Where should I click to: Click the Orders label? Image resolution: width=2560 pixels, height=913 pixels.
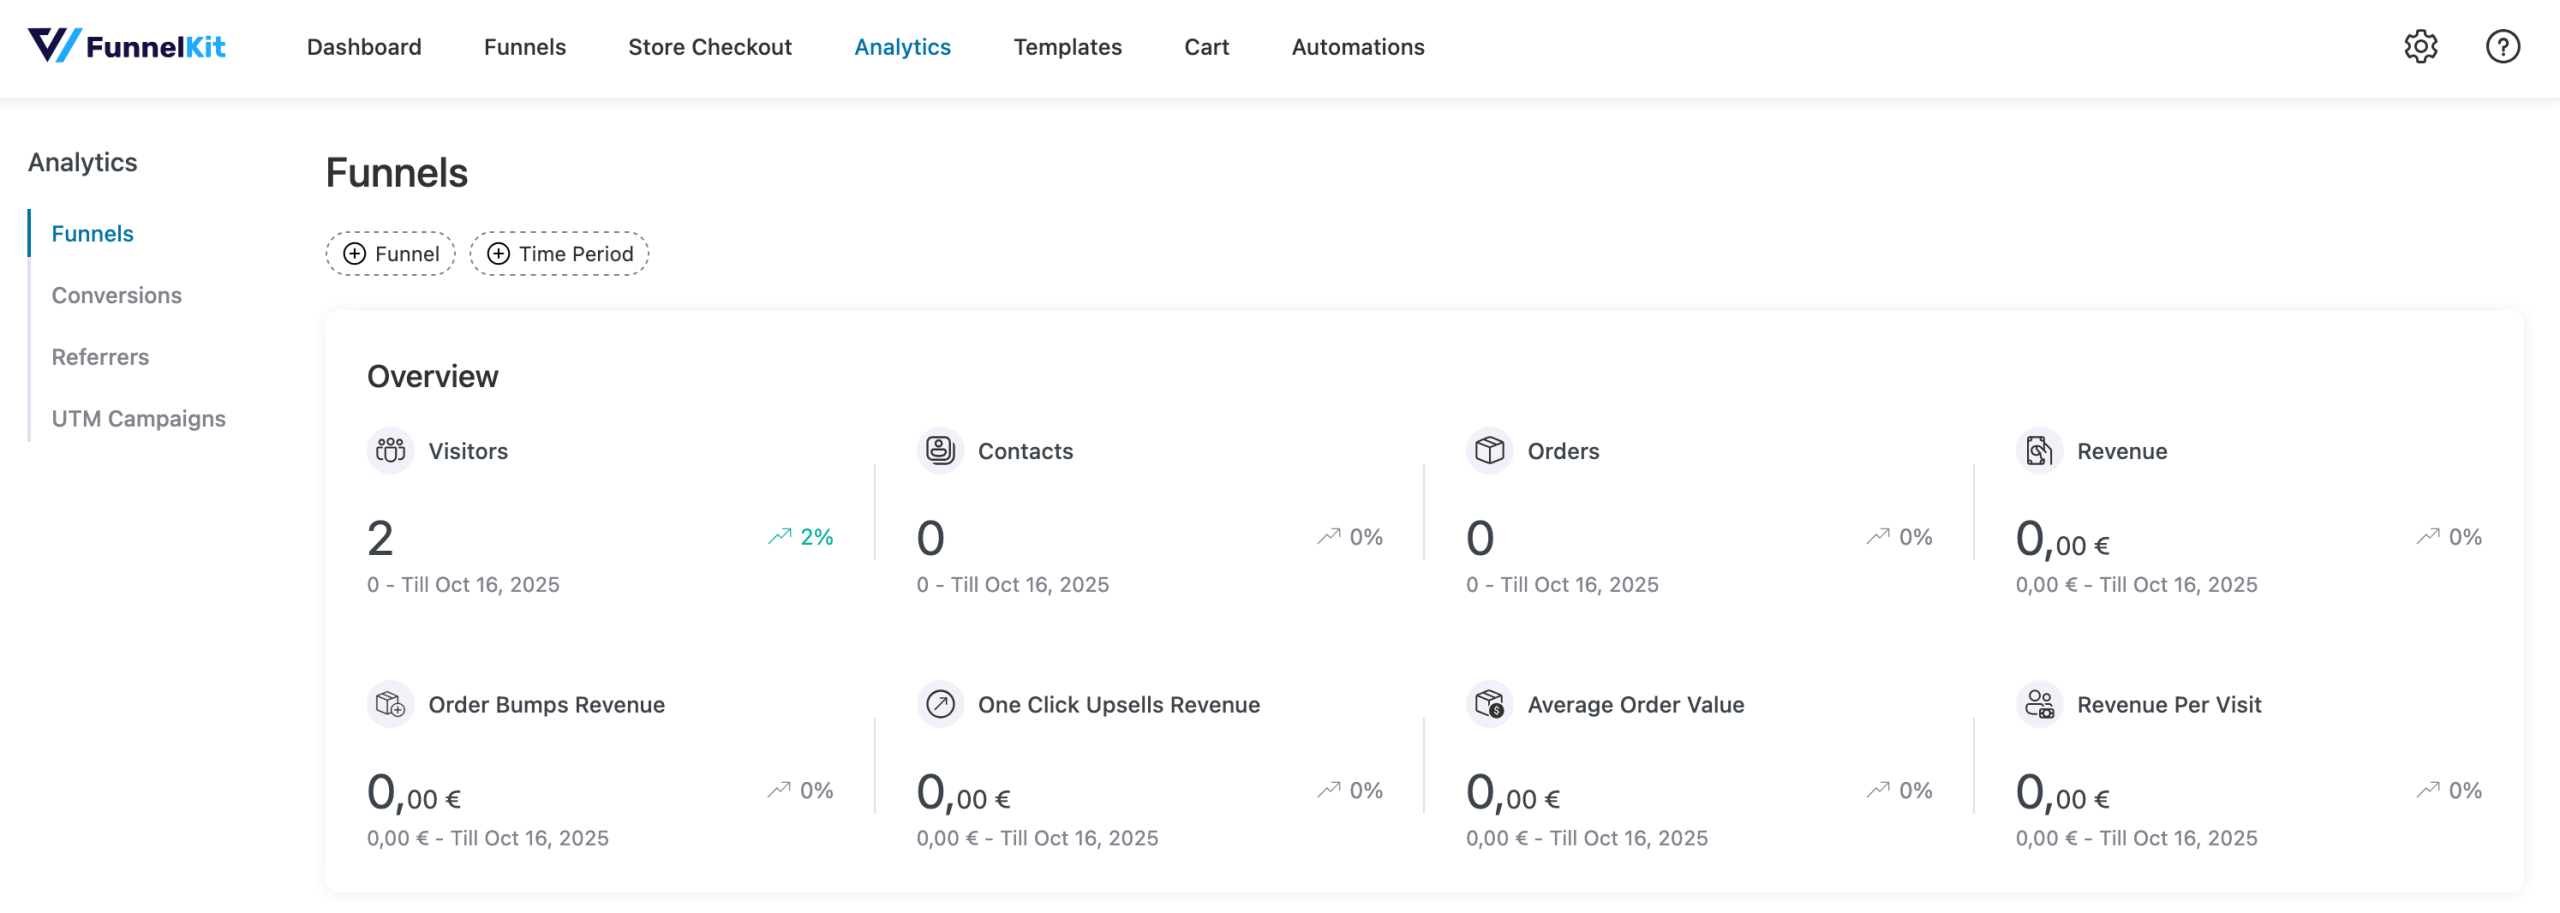pyautogui.click(x=1563, y=452)
